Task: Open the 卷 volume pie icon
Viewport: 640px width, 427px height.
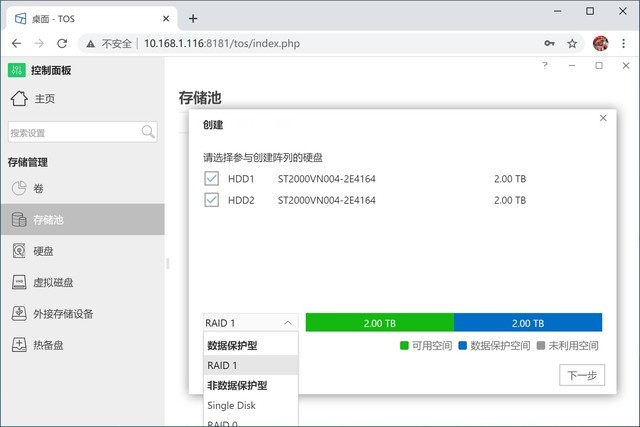Action: [19, 188]
